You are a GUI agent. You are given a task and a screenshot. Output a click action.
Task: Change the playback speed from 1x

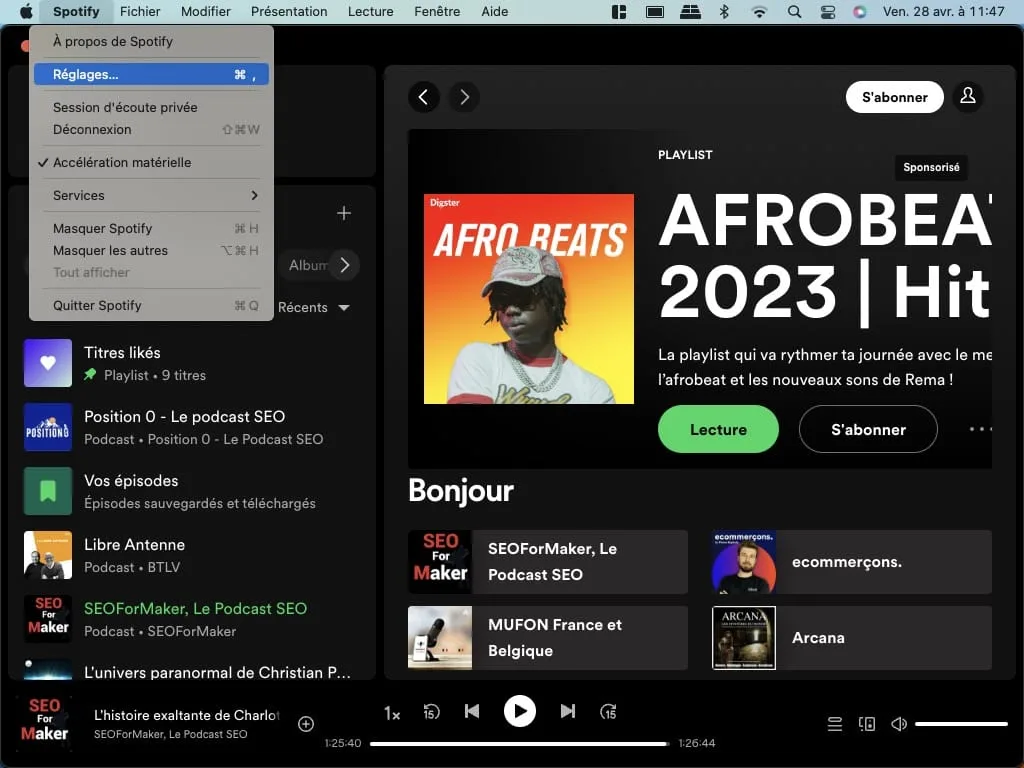(391, 712)
